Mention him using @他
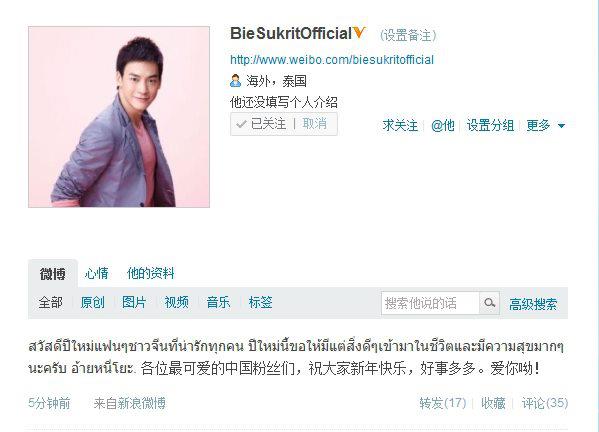The height and width of the screenshot is (432, 599). pos(443,125)
